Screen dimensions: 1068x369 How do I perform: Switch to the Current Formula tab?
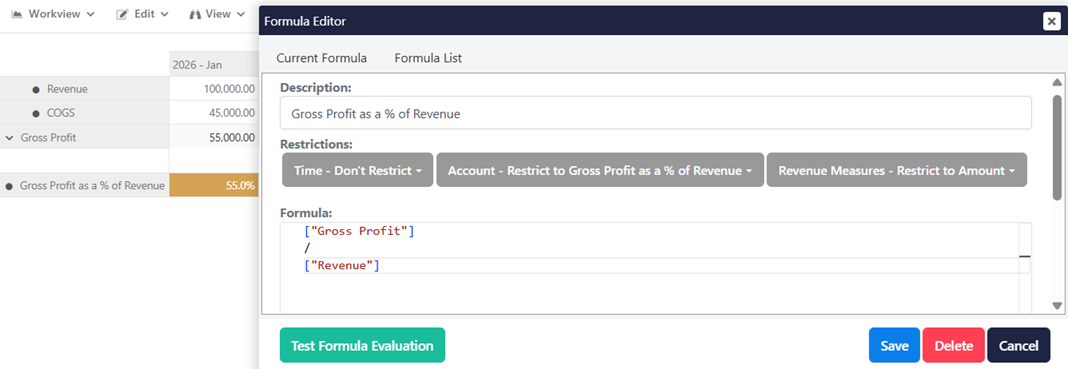321,59
